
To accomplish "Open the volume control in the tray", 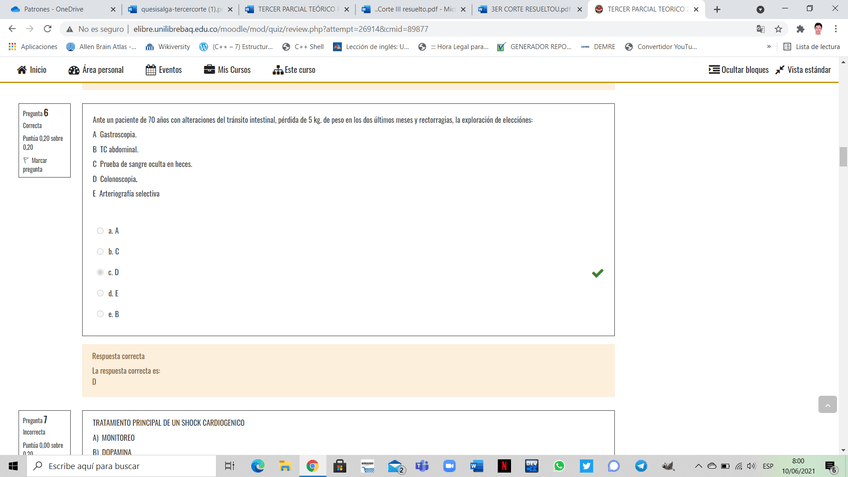I will (x=751, y=466).
